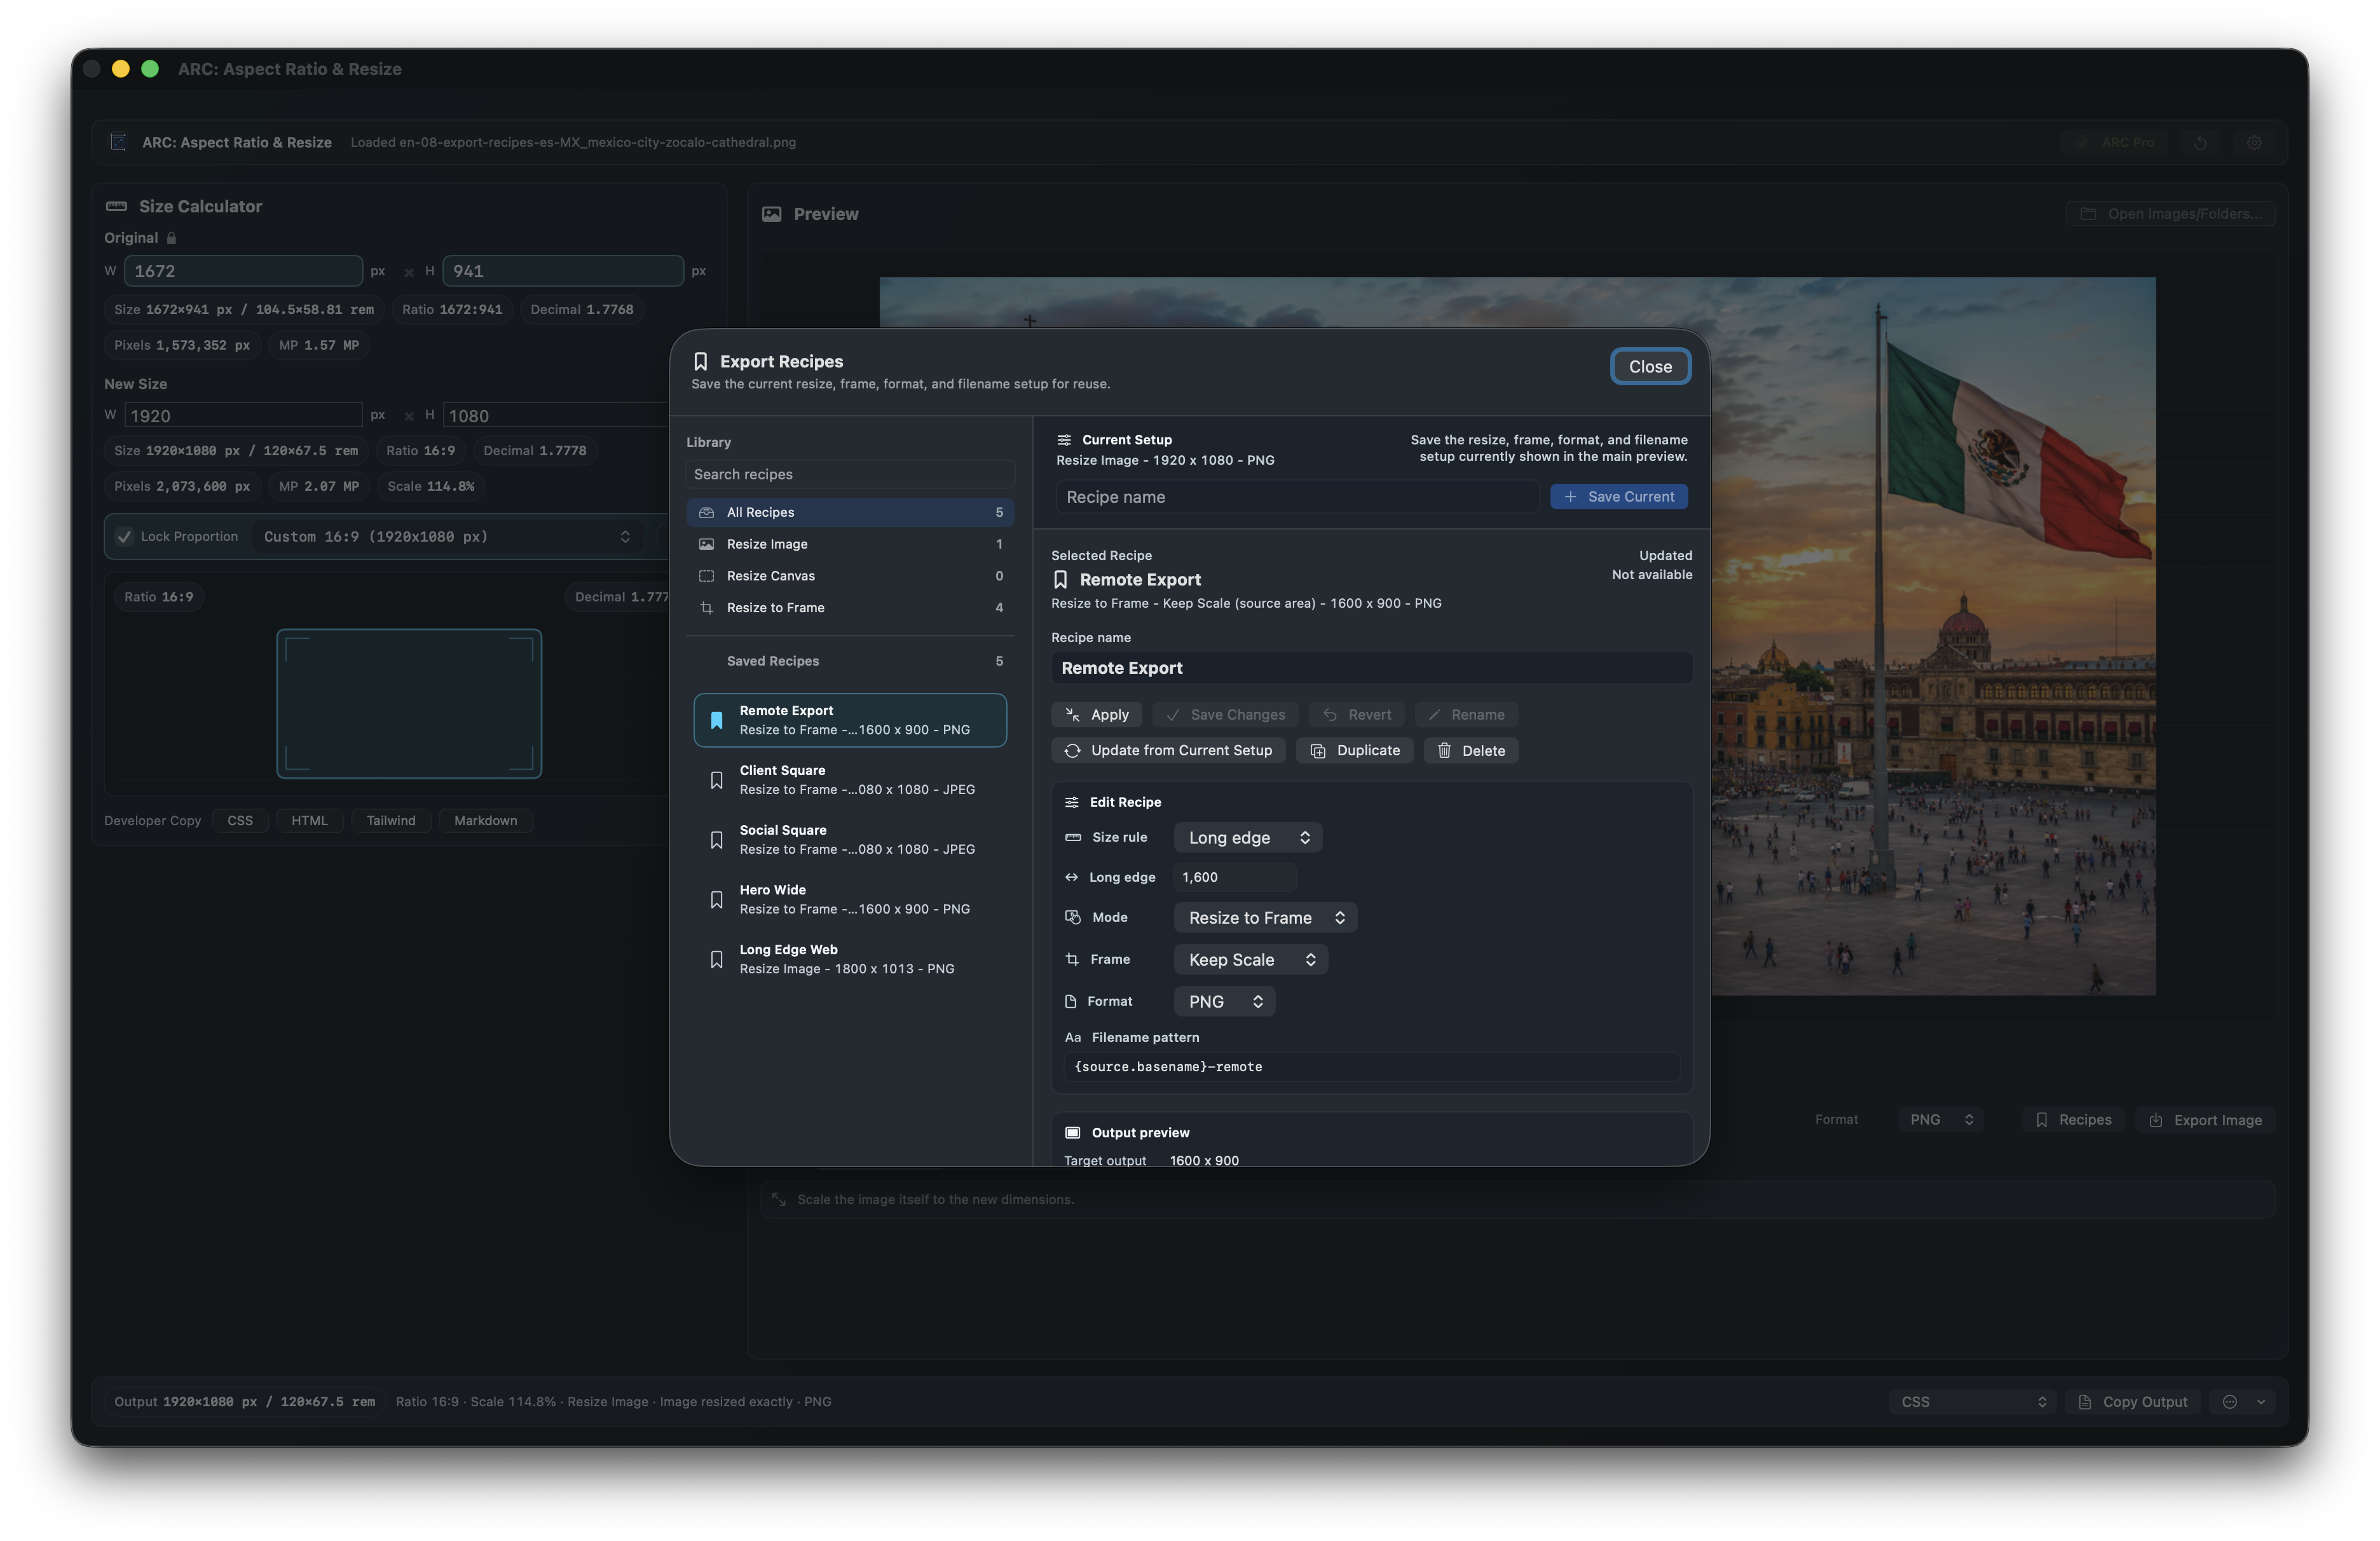Open the Format PNG dropdown in Edit Recipe

coord(1224,1001)
